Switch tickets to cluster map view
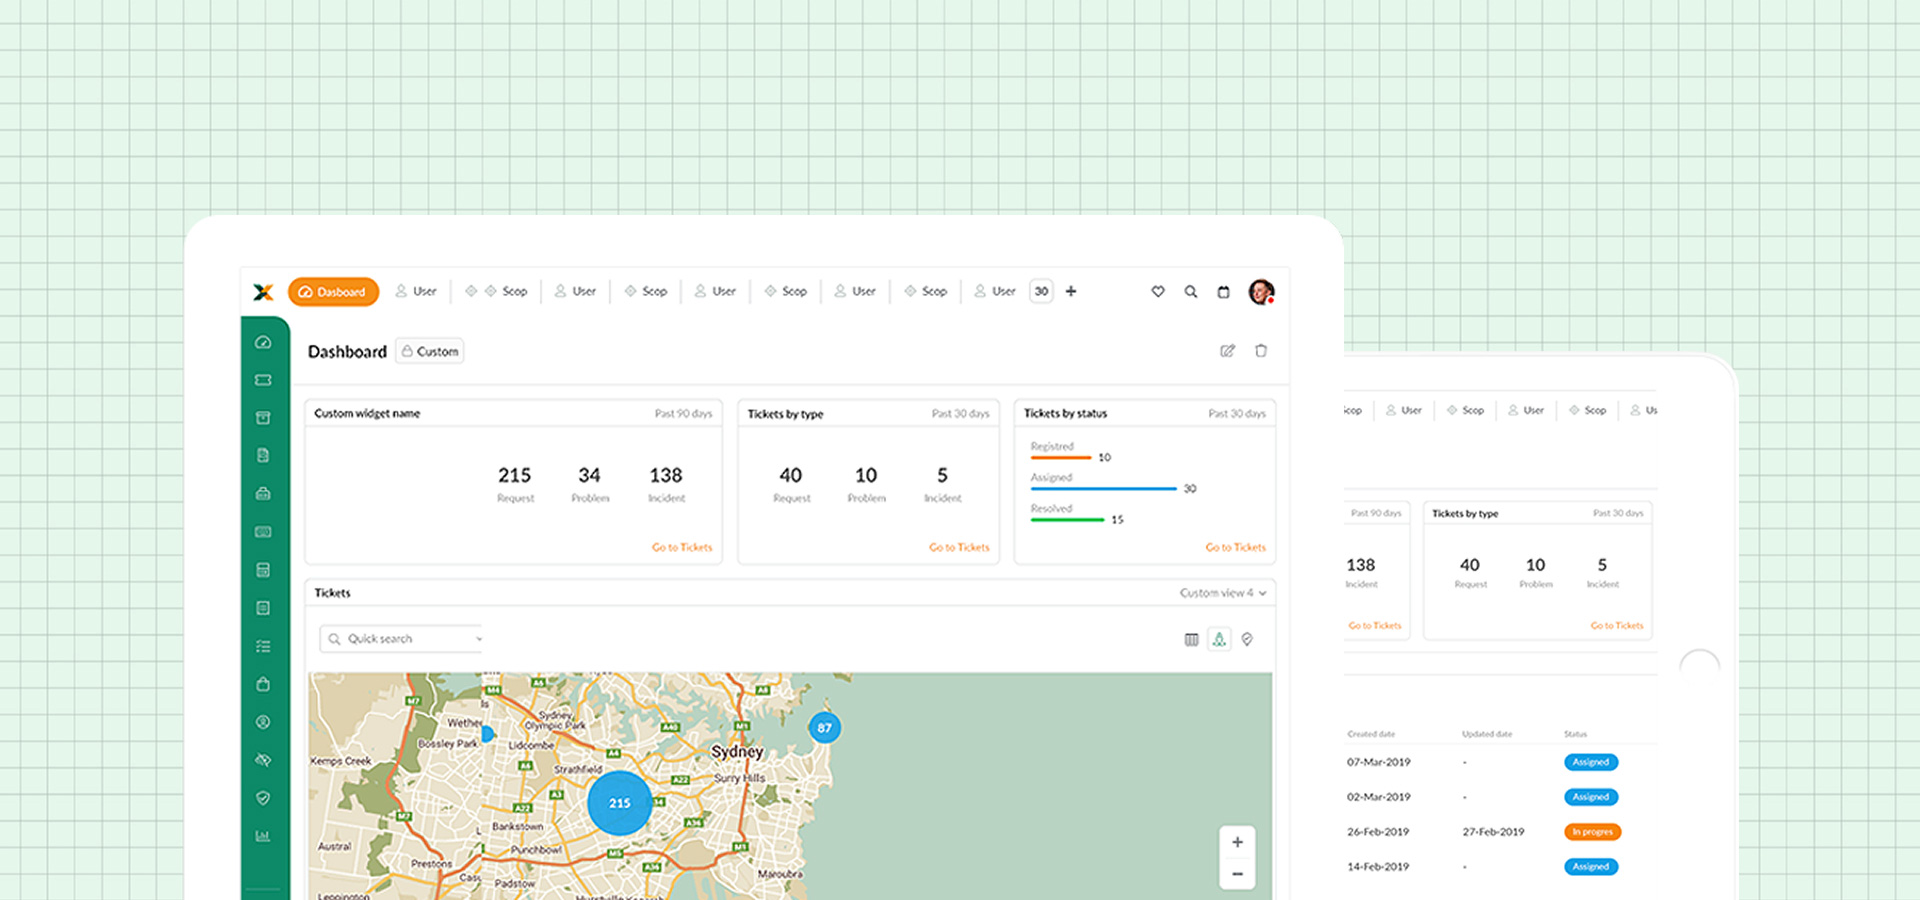The height and width of the screenshot is (900, 1920). pos(1219,639)
